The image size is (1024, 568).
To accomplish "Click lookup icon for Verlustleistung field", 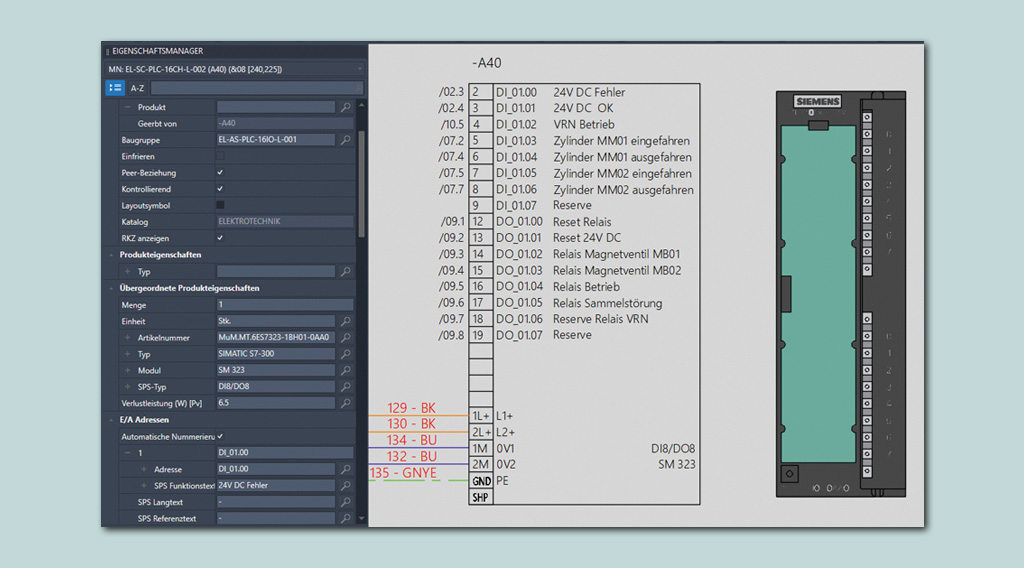I will [x=346, y=403].
